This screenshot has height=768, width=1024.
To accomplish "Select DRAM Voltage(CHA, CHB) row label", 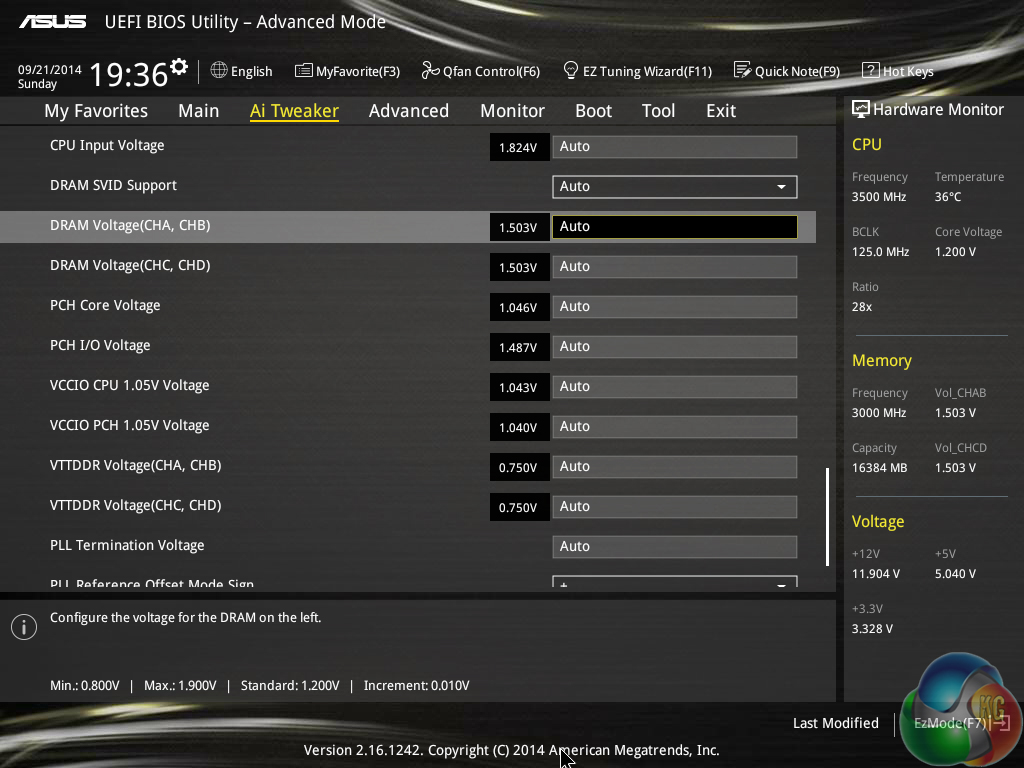I will 130,225.
